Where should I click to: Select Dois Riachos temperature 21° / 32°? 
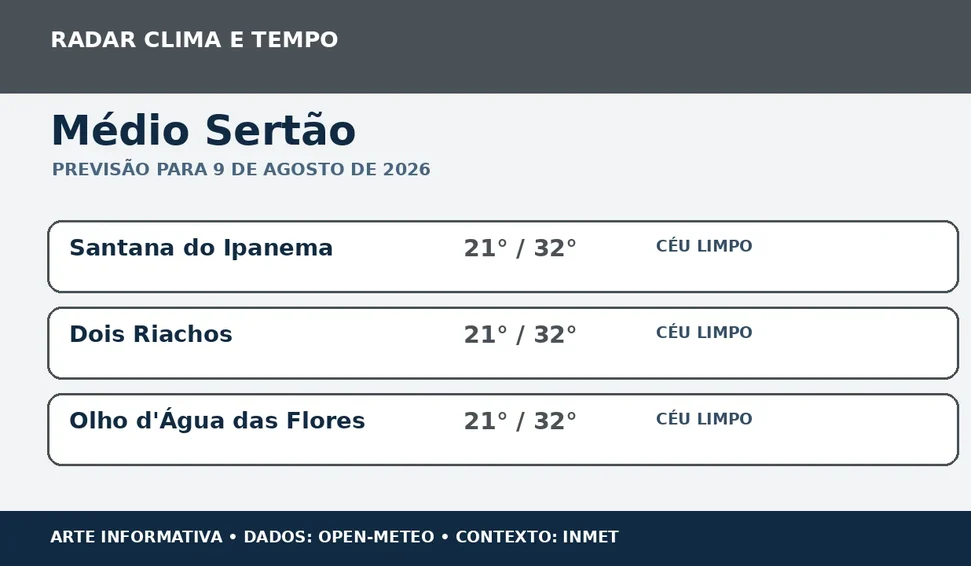coord(520,335)
